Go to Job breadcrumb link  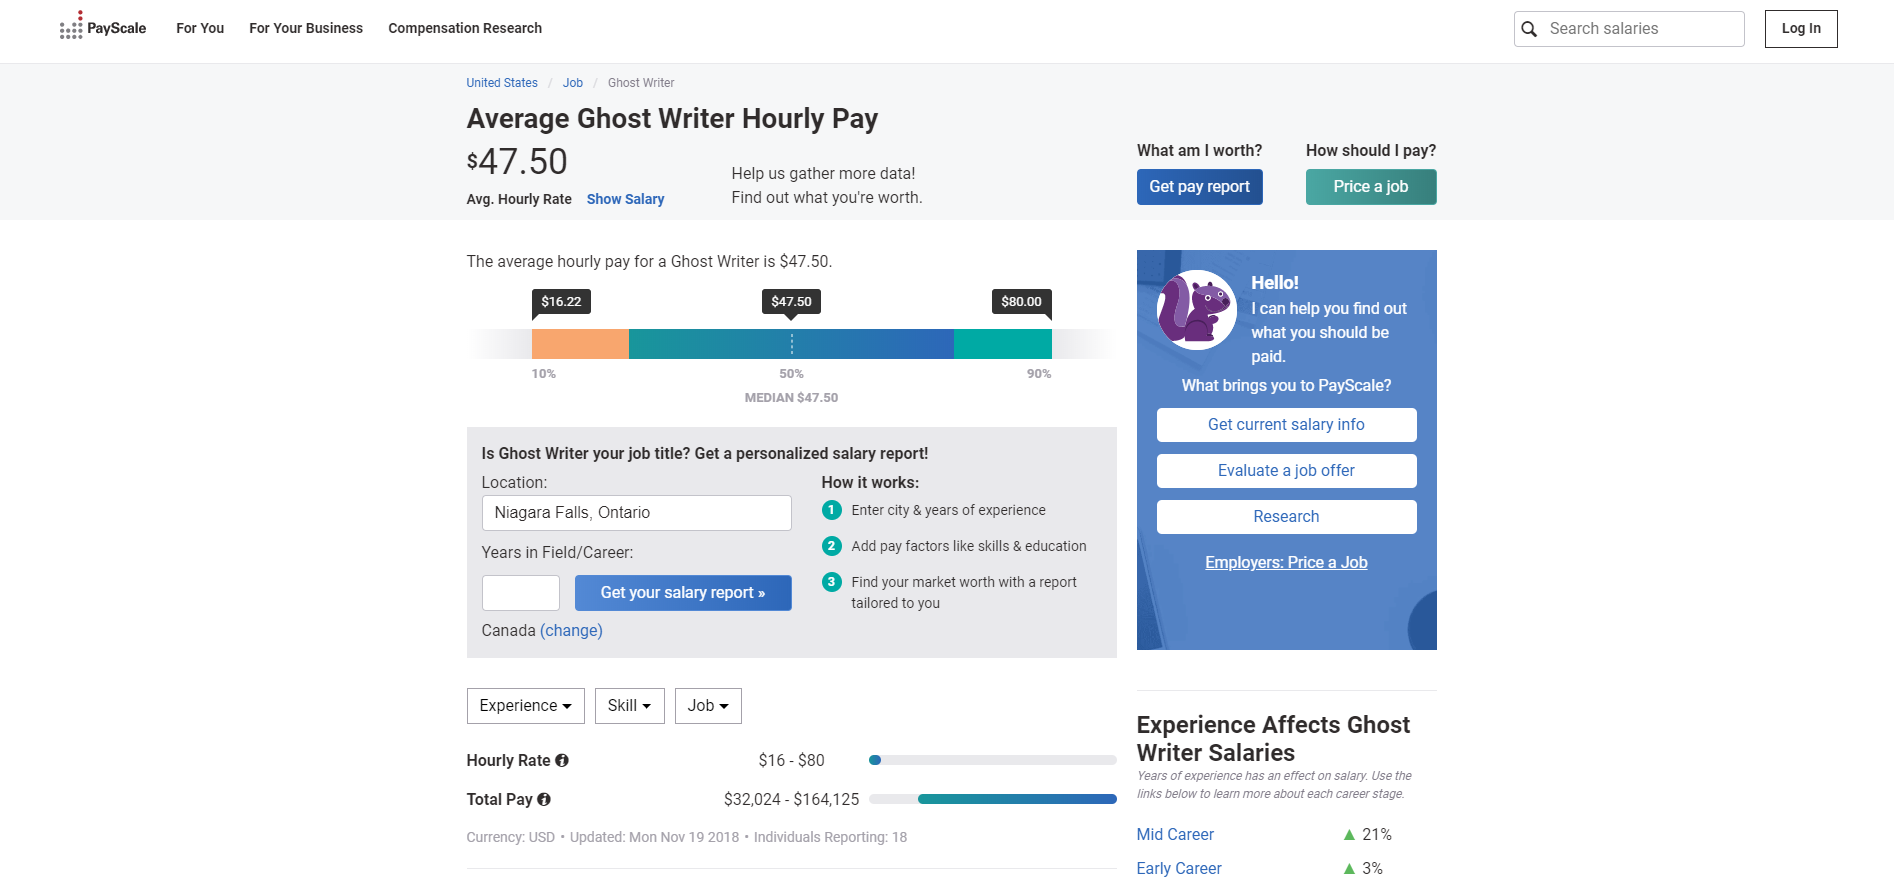coord(573,83)
